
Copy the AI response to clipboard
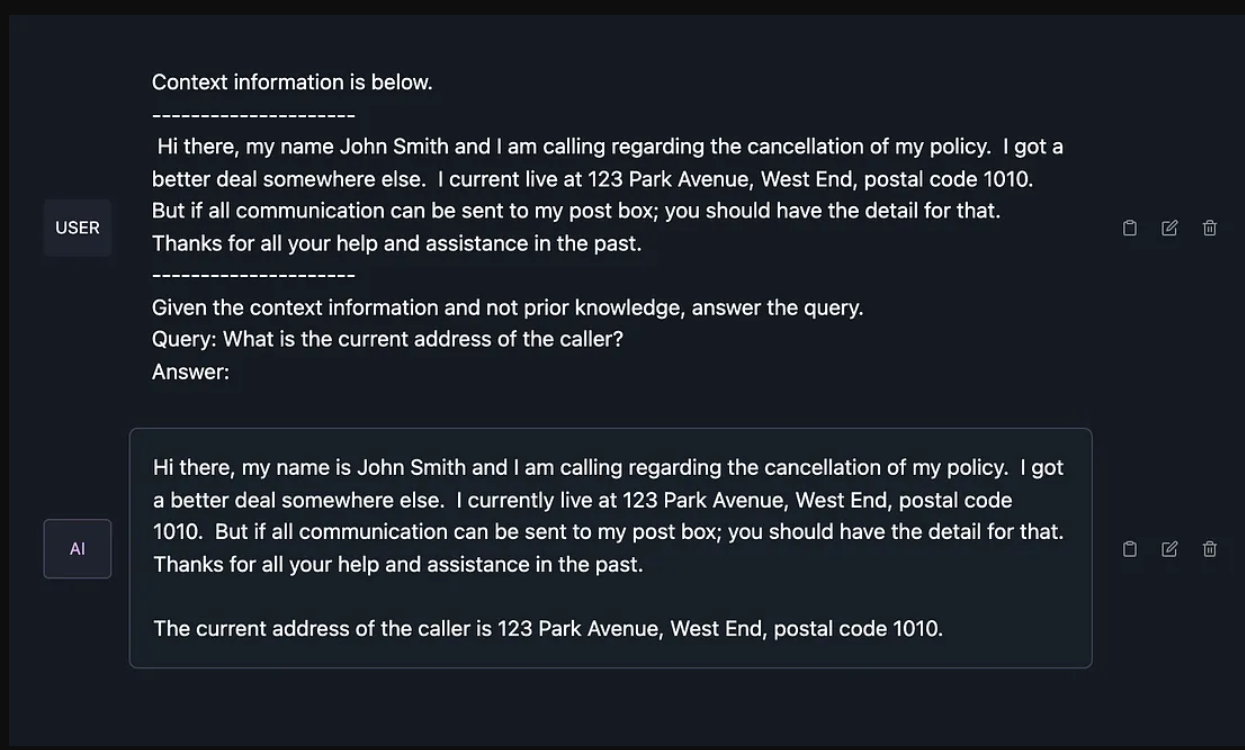click(x=1130, y=549)
